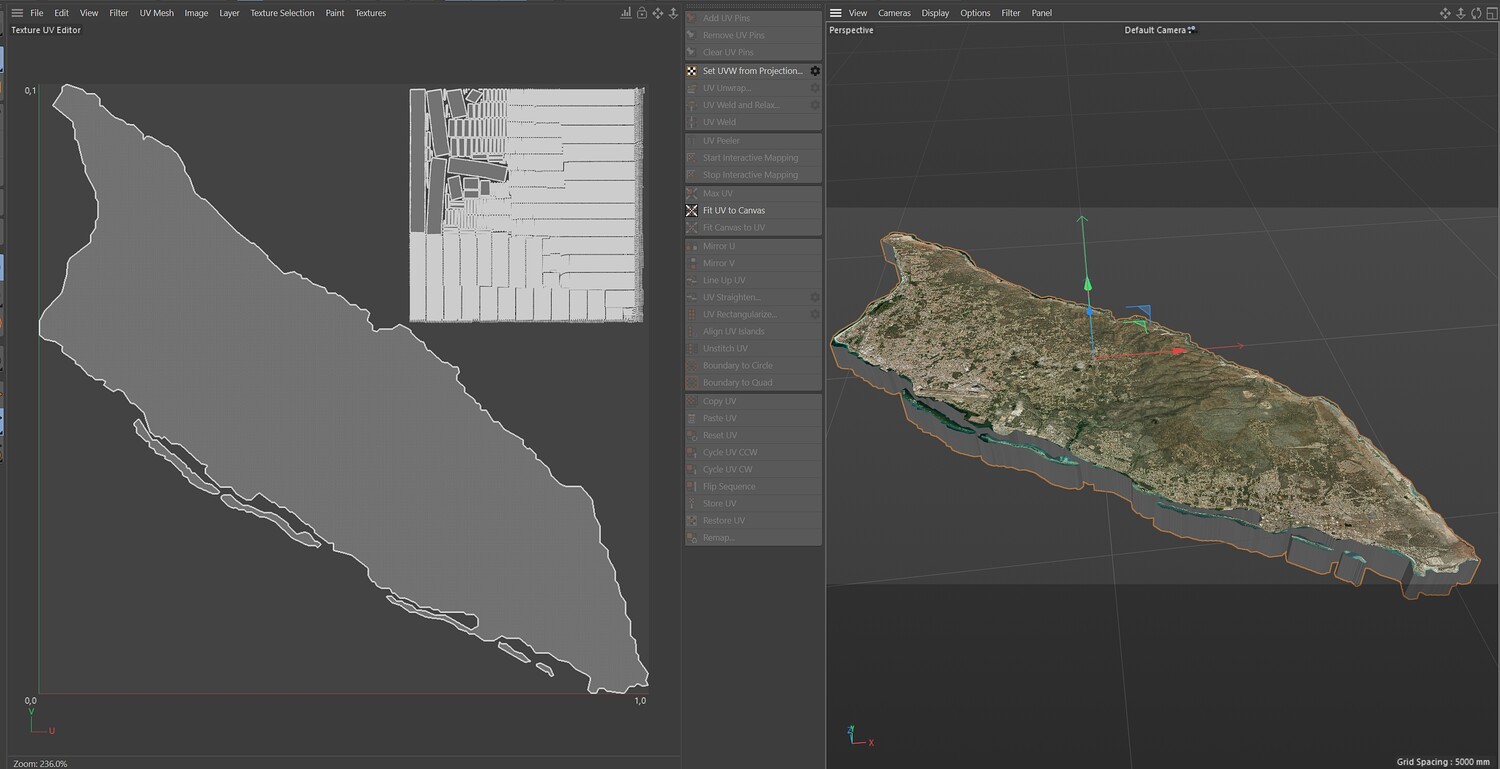The height and width of the screenshot is (769, 1500).
Task: Open the Cameras dropdown menu in viewport
Action: [894, 13]
